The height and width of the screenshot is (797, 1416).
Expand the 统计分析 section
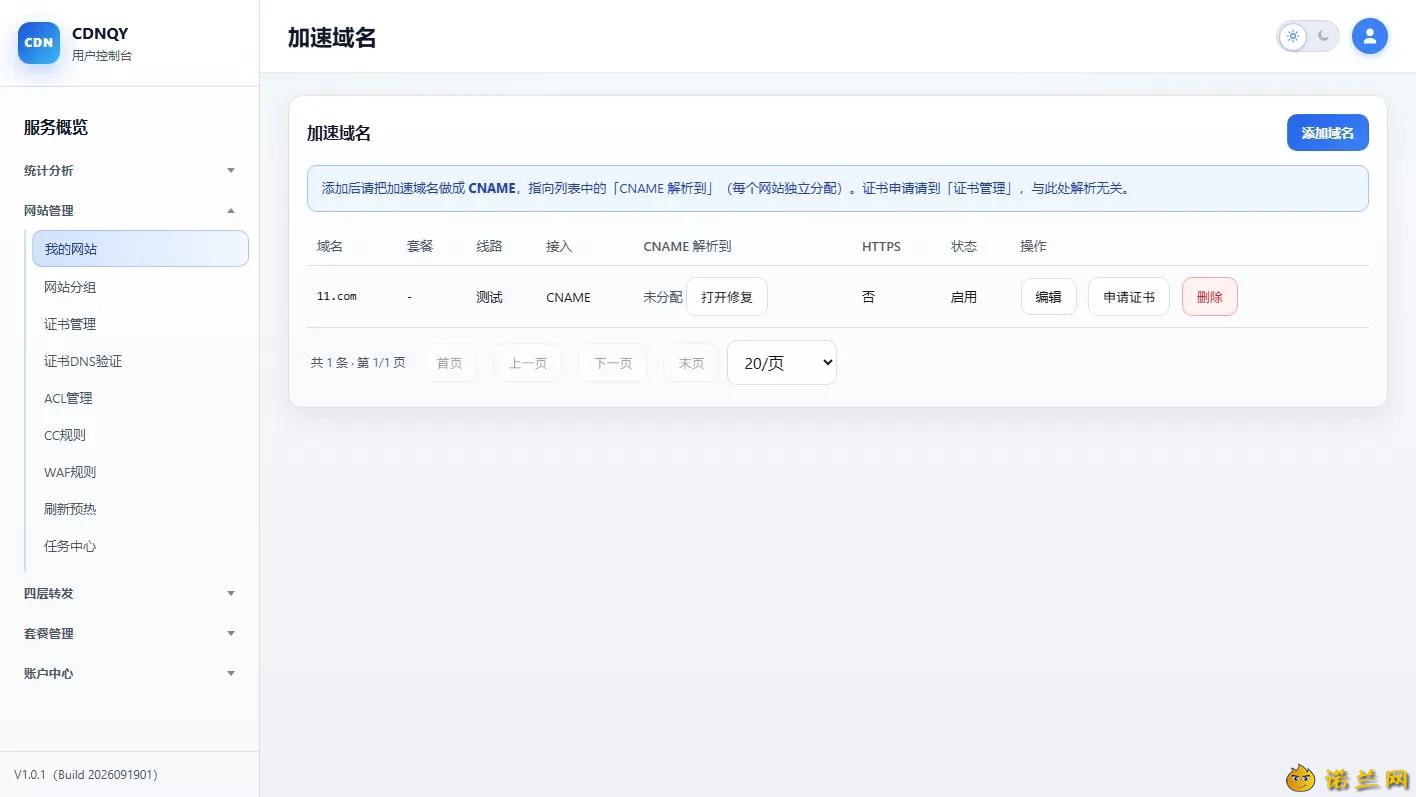click(130, 170)
